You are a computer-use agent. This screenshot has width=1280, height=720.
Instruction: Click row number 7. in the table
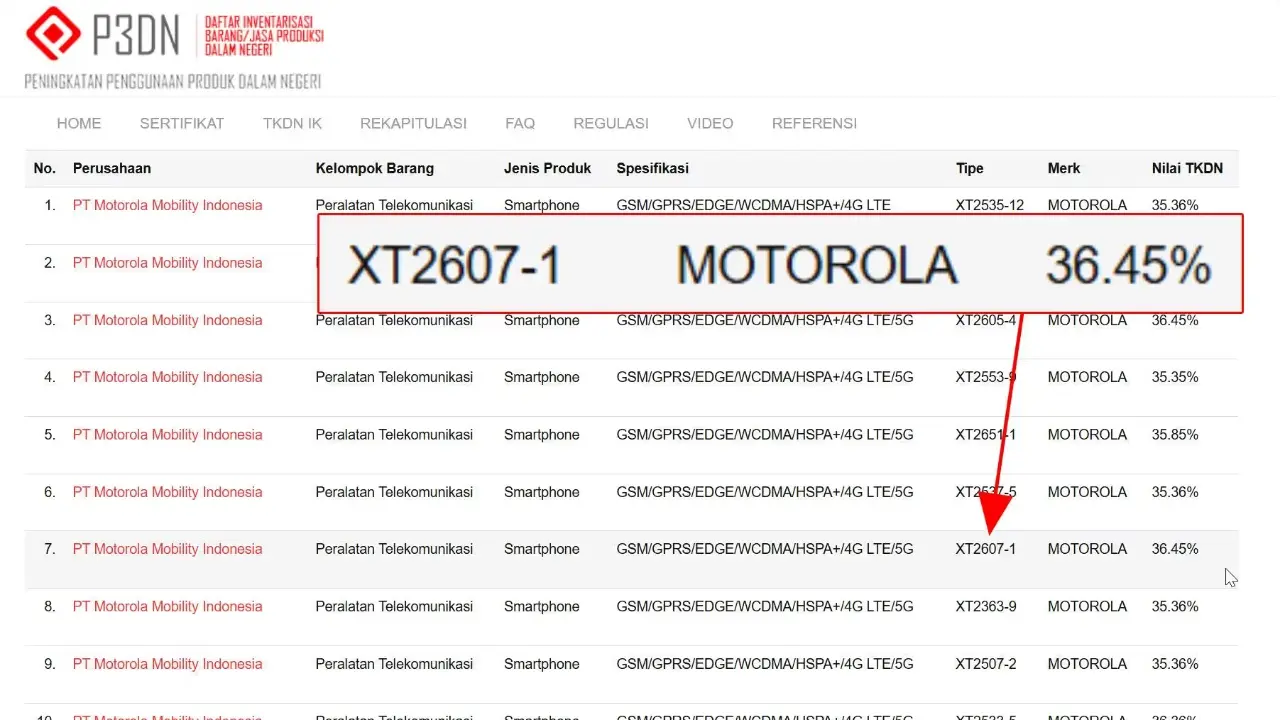point(50,549)
